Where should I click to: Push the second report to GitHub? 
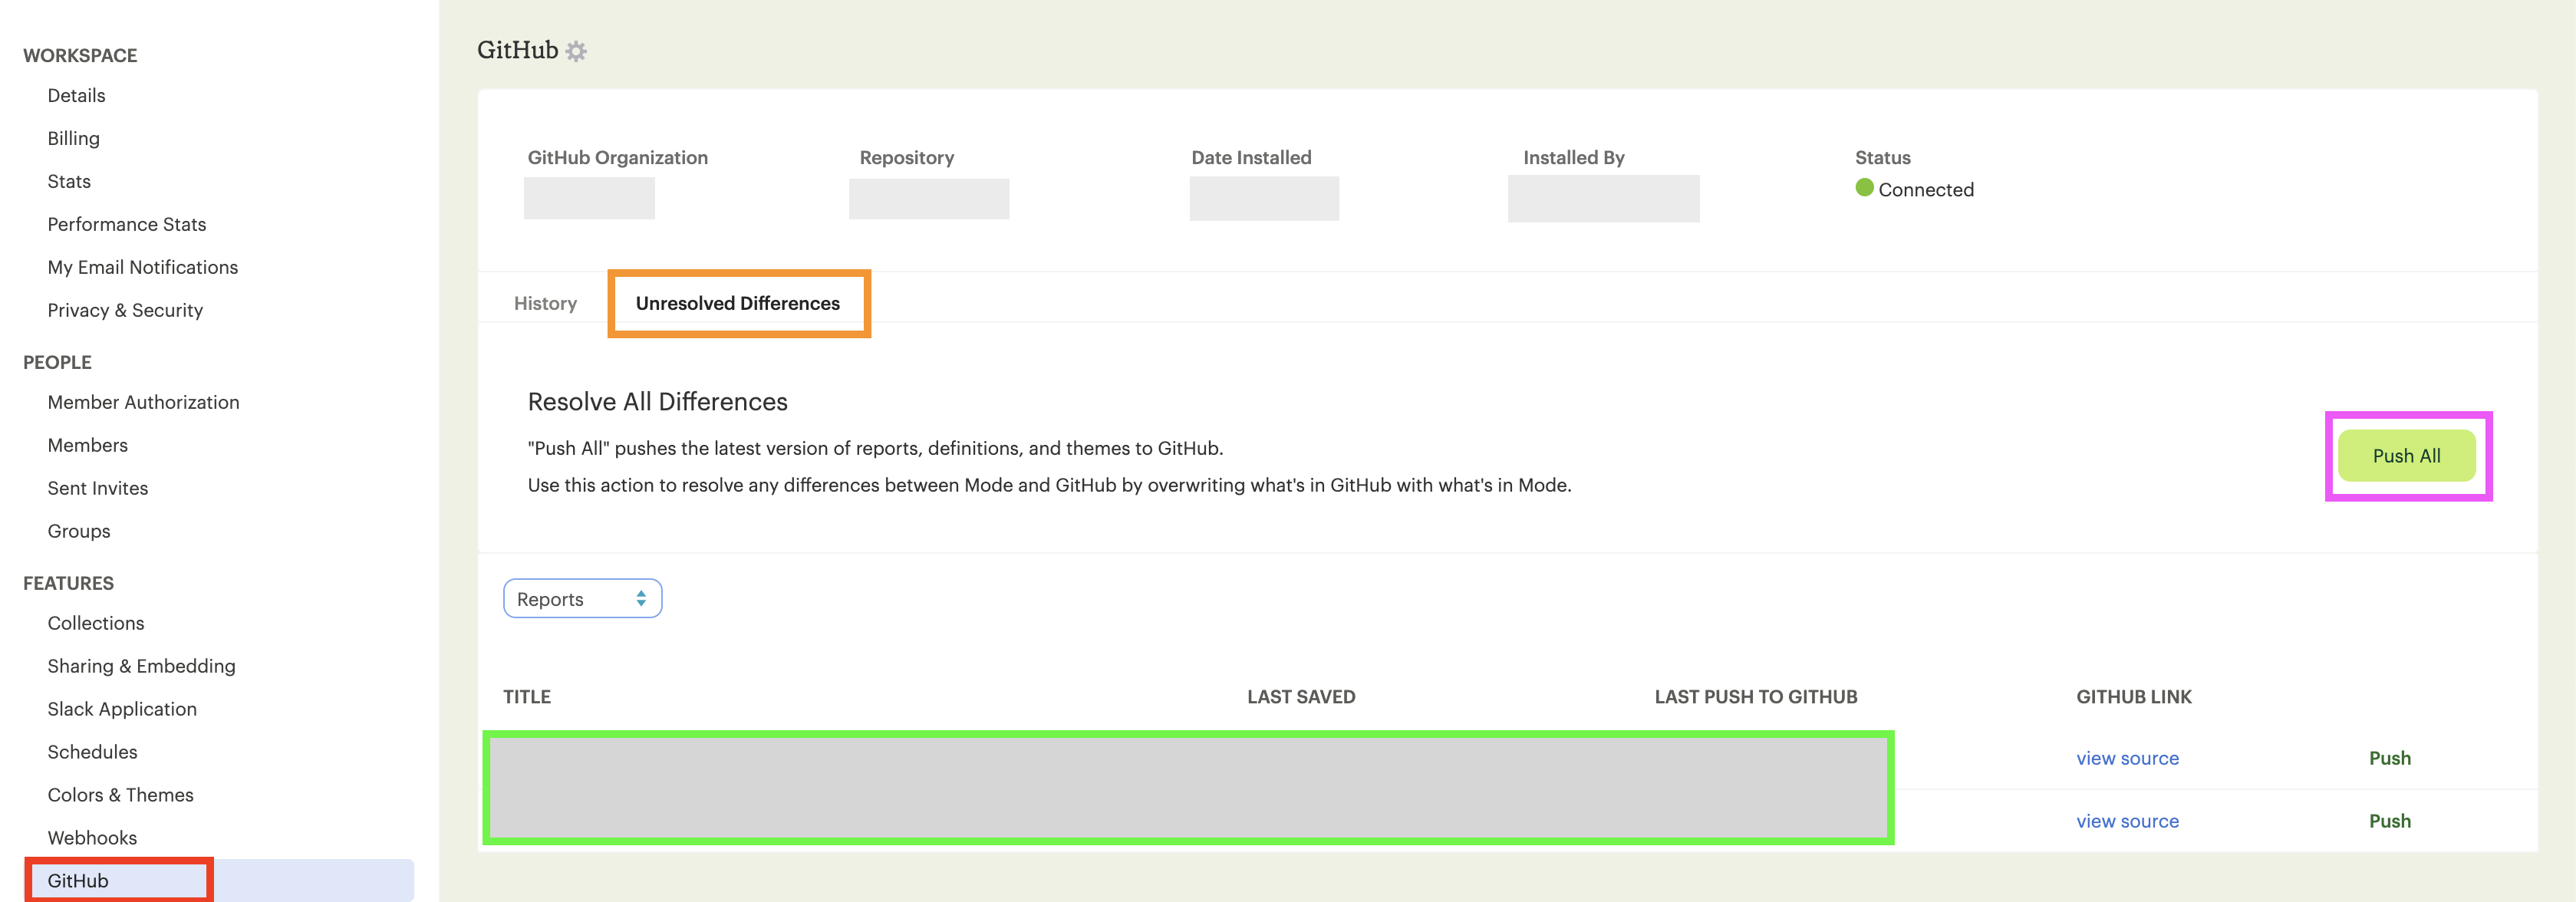point(2389,821)
